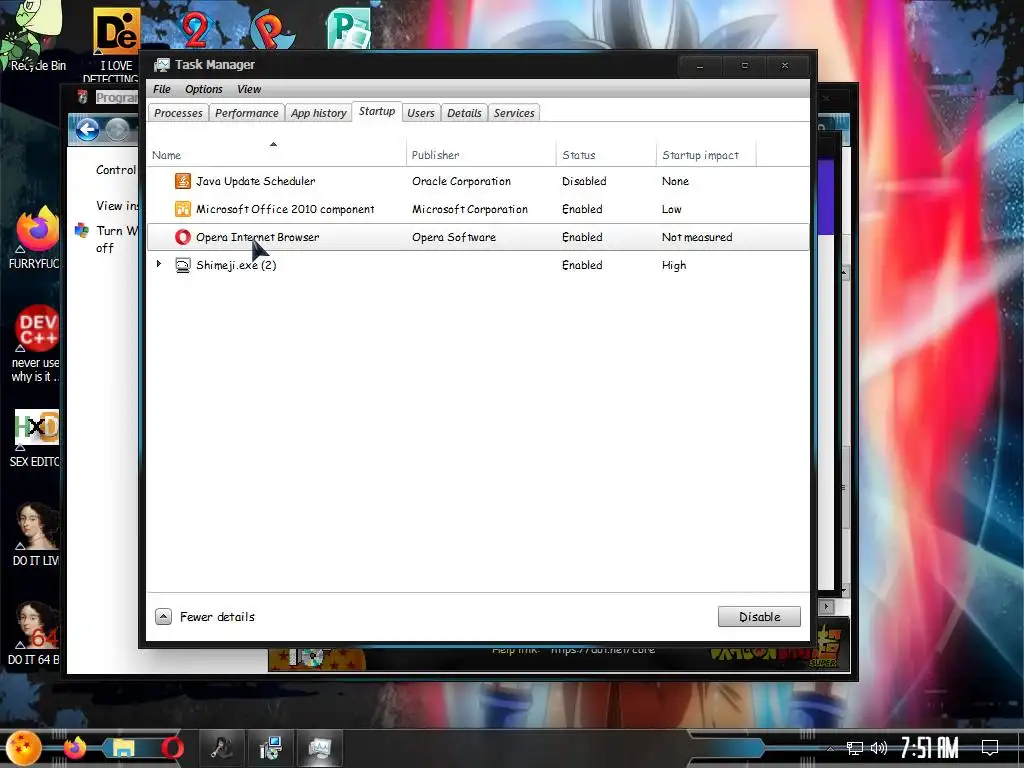Open the notification center icon
Image resolution: width=1024 pixels, height=768 pixels.
coord(990,748)
